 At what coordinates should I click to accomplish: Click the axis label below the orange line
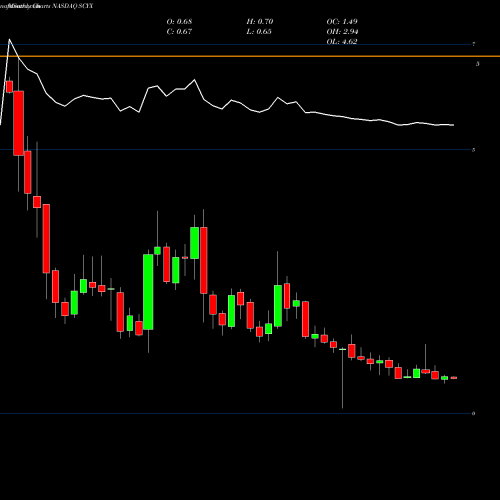point(478,64)
